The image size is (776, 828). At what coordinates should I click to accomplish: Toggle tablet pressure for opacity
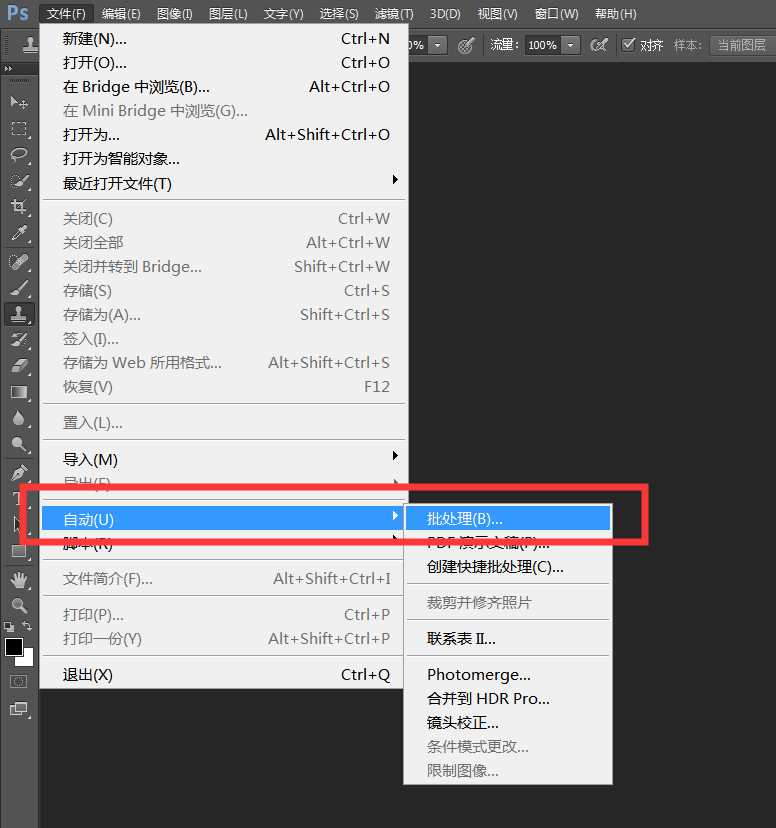pos(466,45)
